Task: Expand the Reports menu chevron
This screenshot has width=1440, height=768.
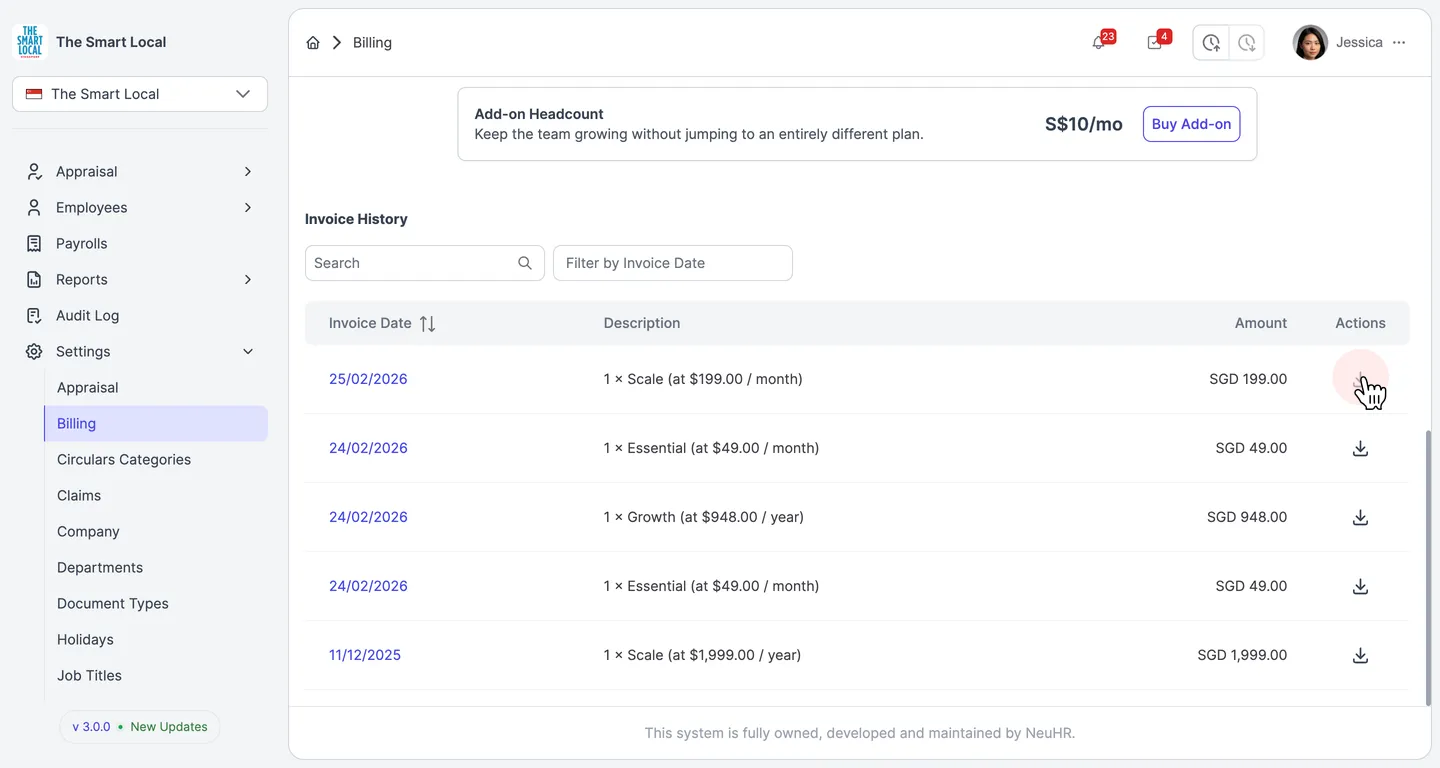Action: 248,280
